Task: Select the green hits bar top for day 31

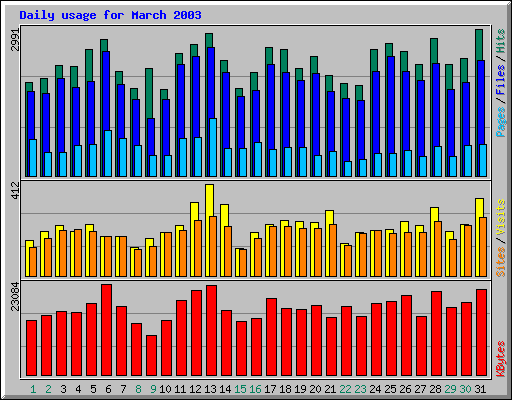Action: (479, 44)
